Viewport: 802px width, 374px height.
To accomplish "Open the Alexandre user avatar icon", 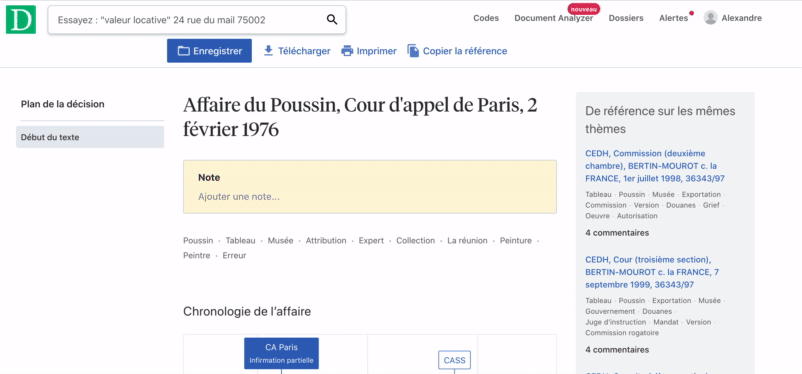I will tap(710, 18).
